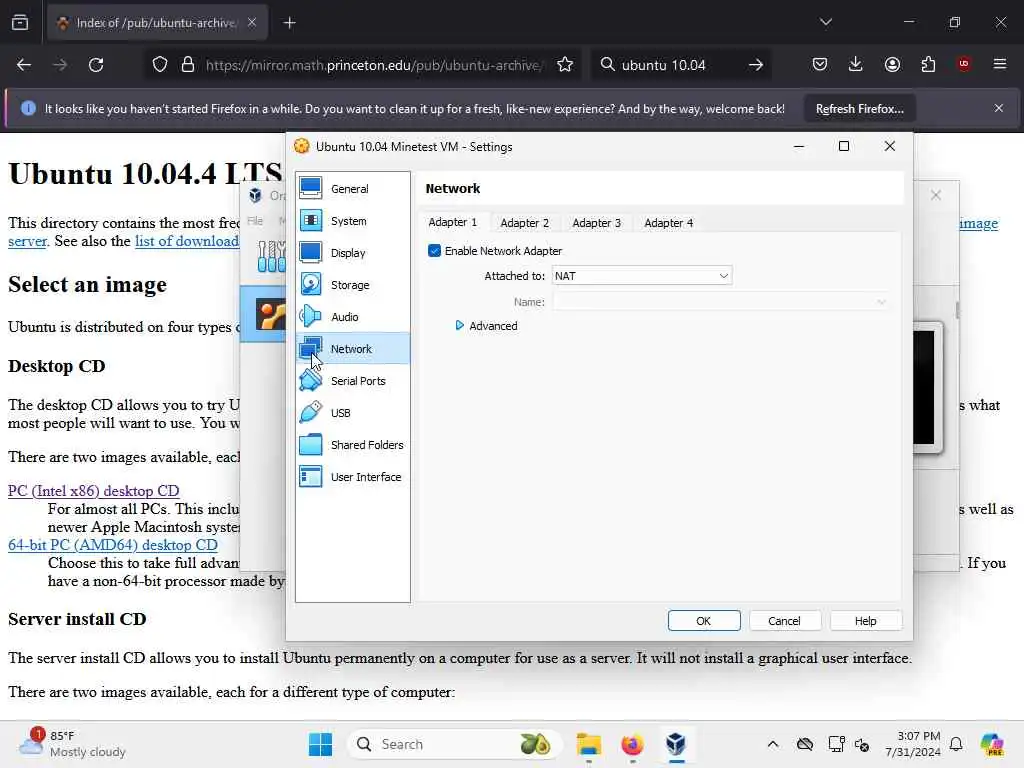The width and height of the screenshot is (1024, 768).
Task: Show hidden system tray icons chevron
Action: pos(773,744)
